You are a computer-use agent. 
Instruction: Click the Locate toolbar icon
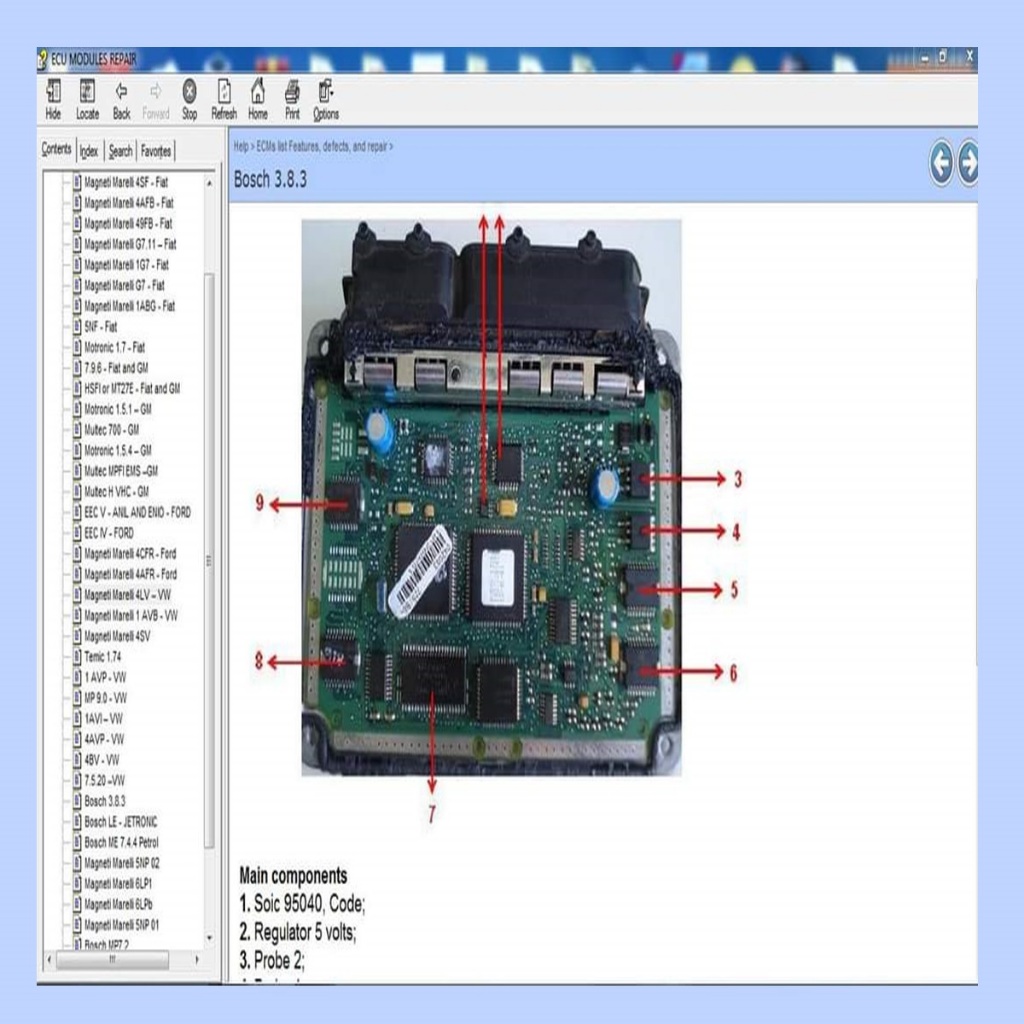(x=87, y=100)
